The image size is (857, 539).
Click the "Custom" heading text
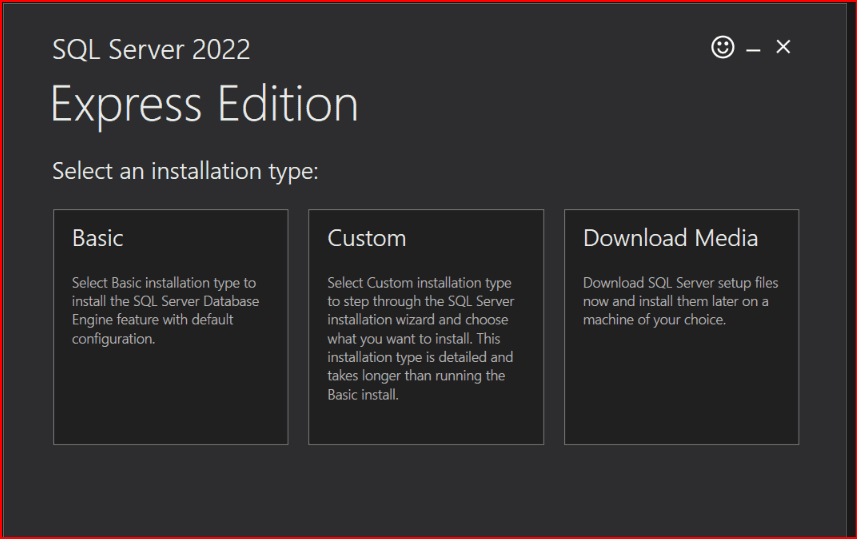(x=366, y=238)
